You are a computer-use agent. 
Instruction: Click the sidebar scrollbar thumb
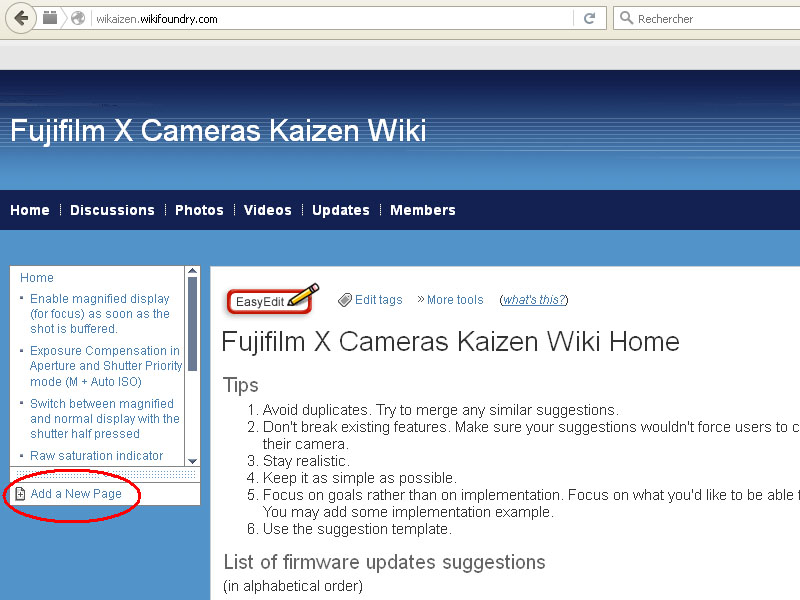pyautogui.click(x=192, y=323)
